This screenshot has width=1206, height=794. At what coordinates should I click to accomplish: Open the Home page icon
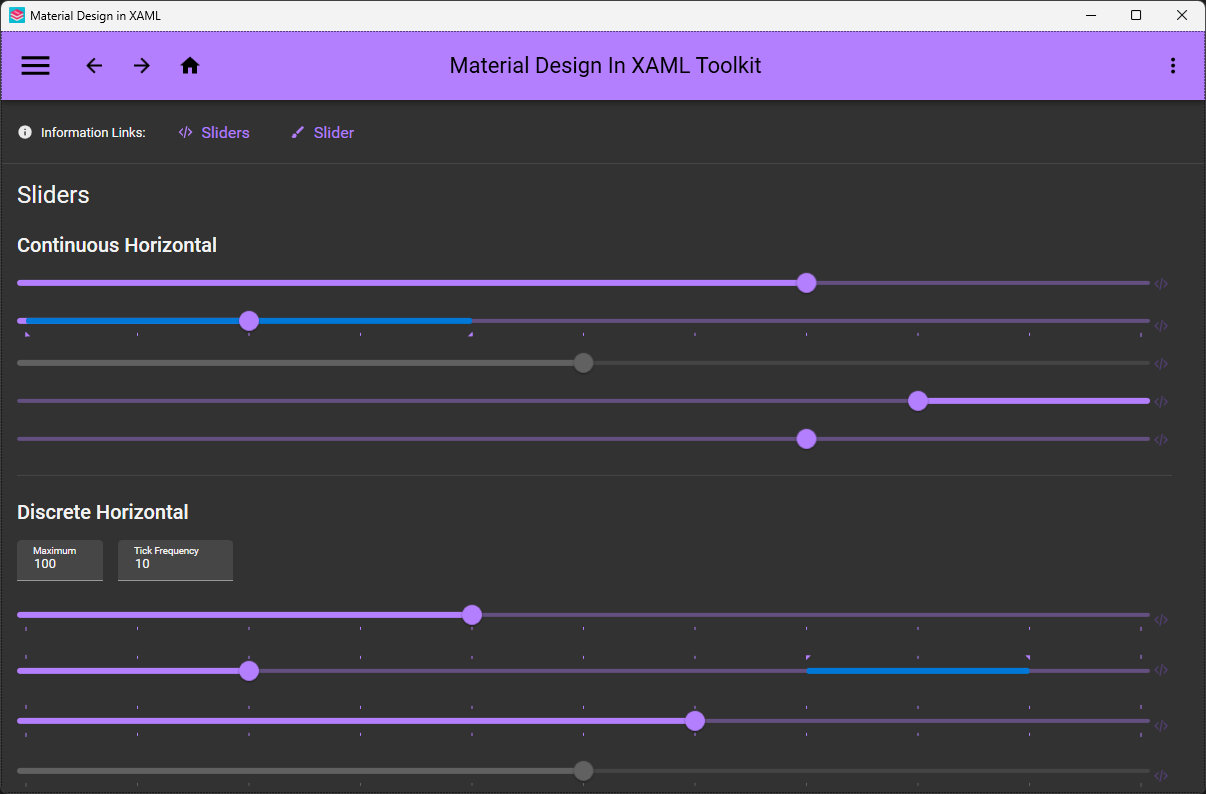tap(190, 66)
